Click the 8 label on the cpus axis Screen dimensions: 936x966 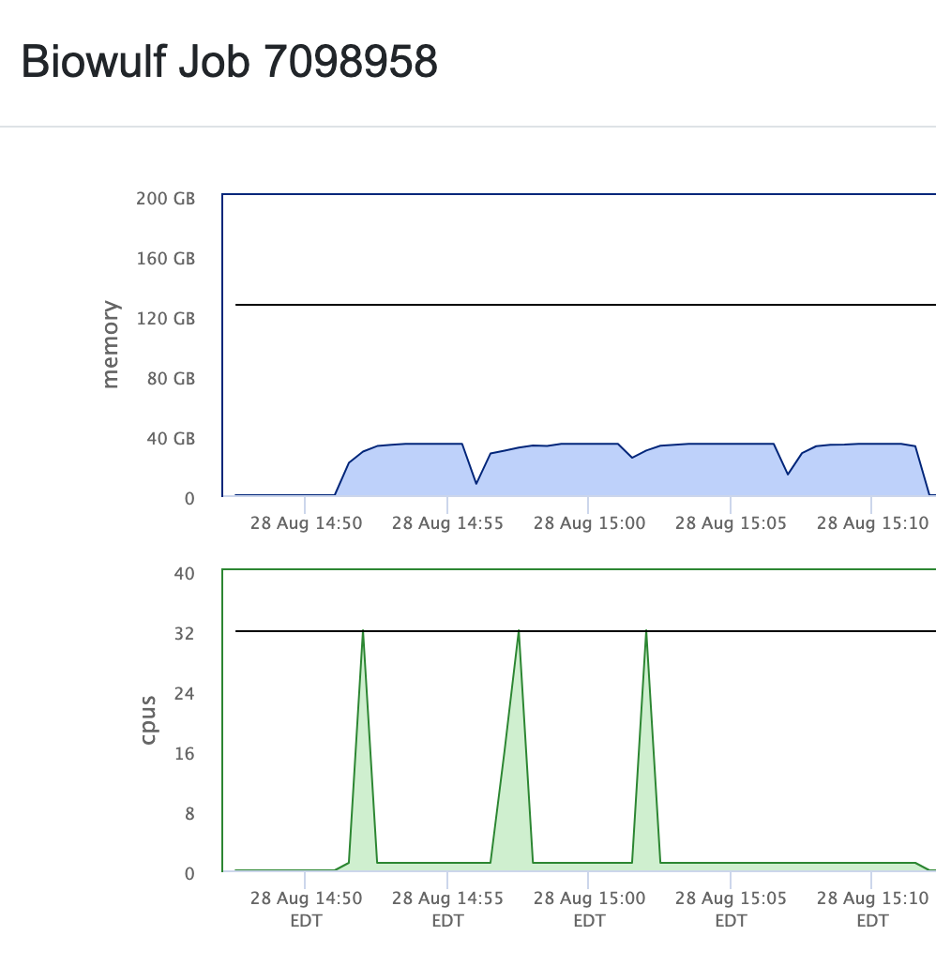(187, 813)
